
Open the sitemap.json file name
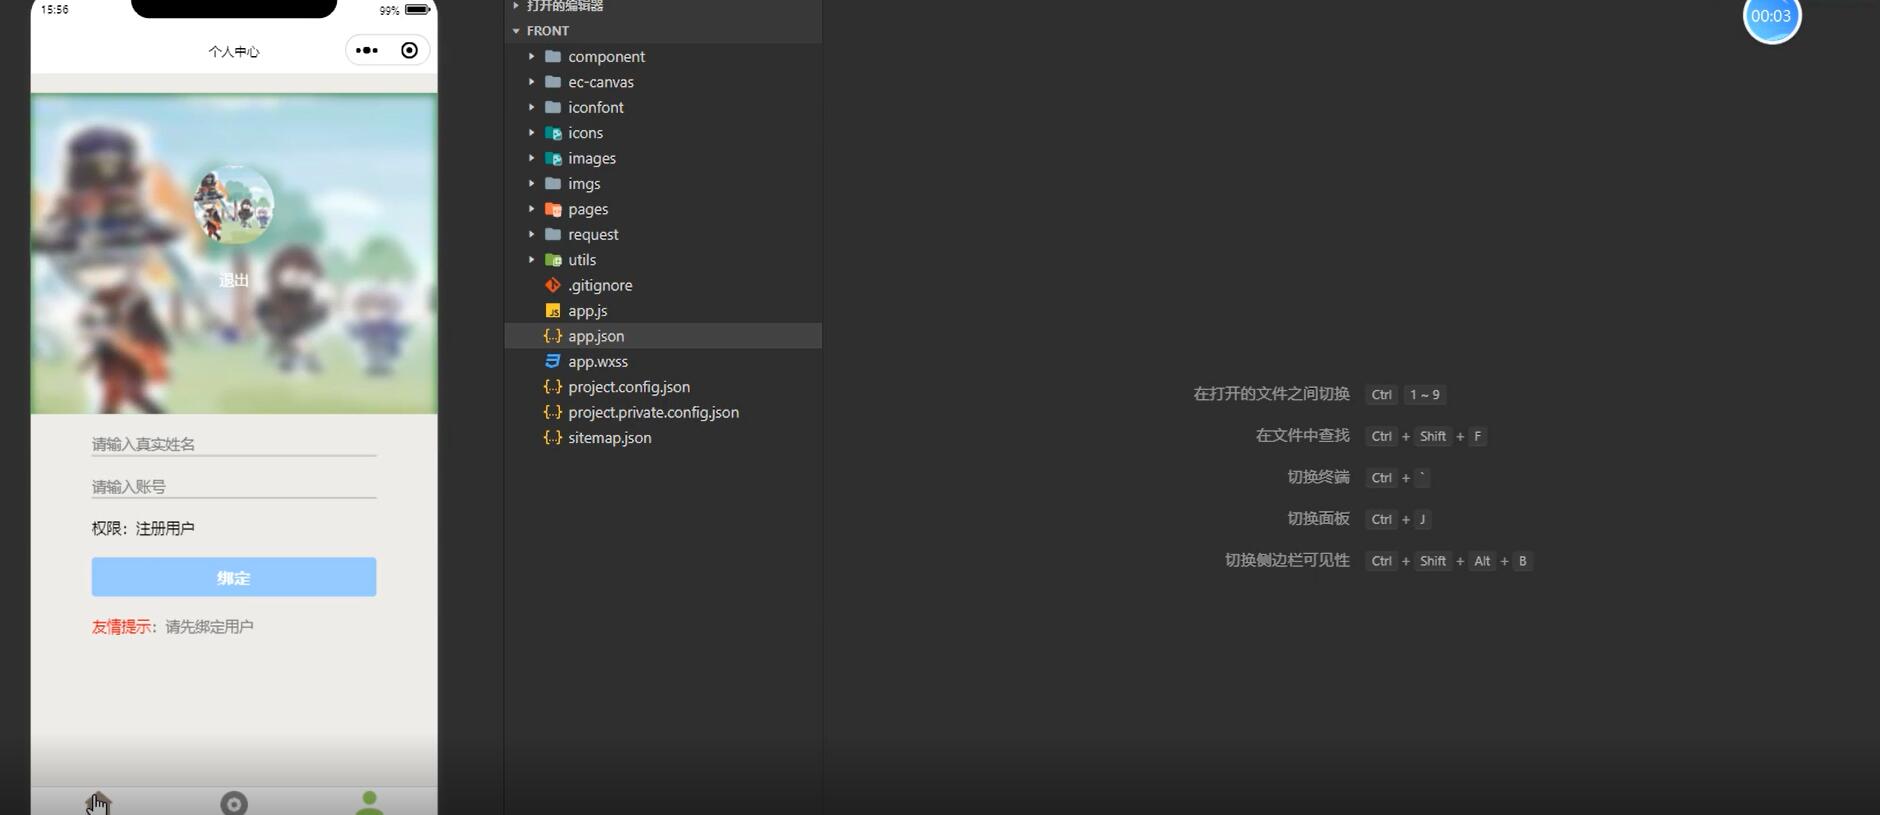coord(610,438)
